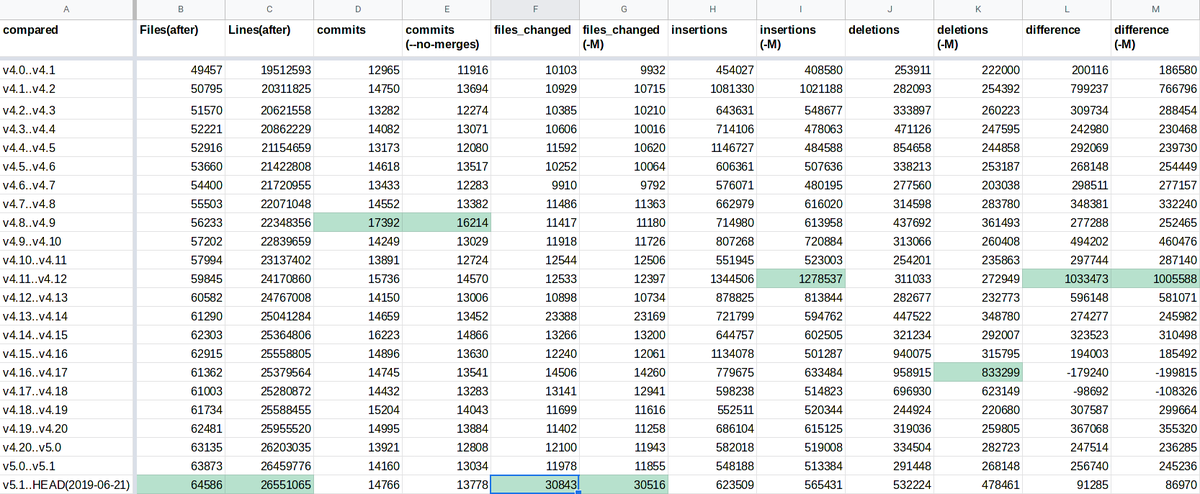Click the 'Lines(after)' header cell
The image size is (1200, 494).
click(x=269, y=38)
